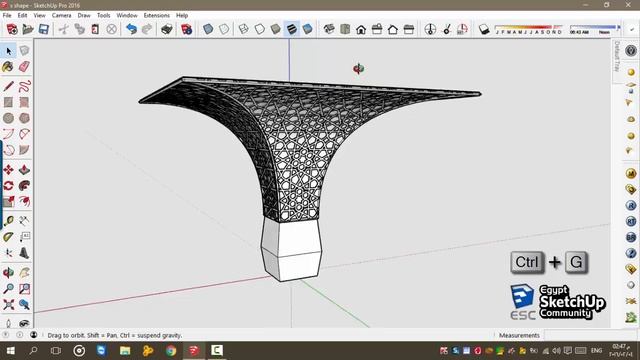
Task: Pick the Paint Bucket tool
Action: tap(8, 67)
